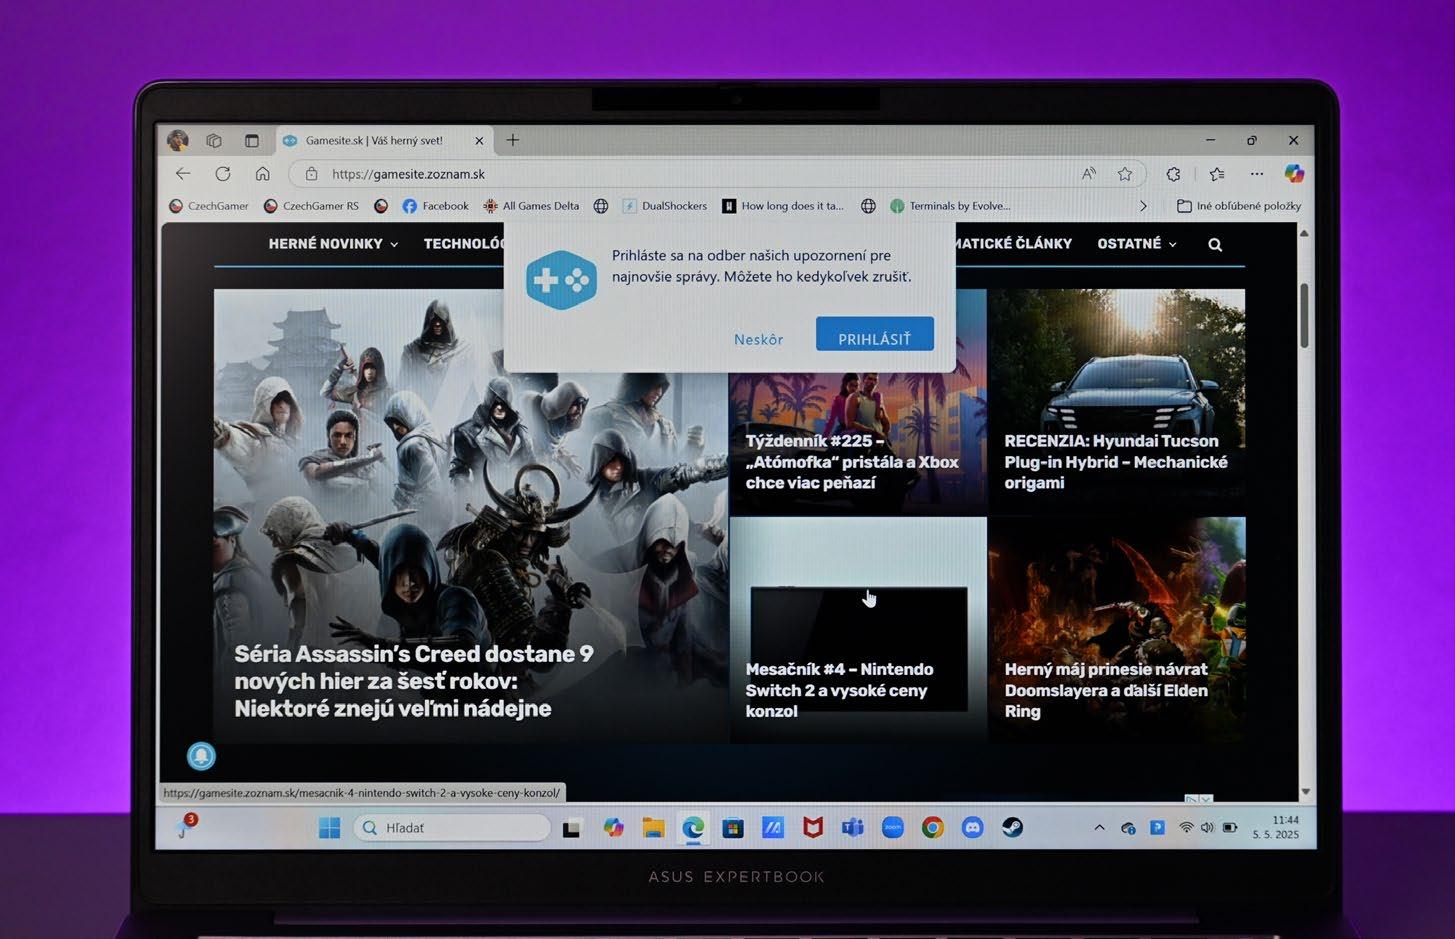Open Task View from the taskbar
This screenshot has width=1455, height=939.
point(572,829)
